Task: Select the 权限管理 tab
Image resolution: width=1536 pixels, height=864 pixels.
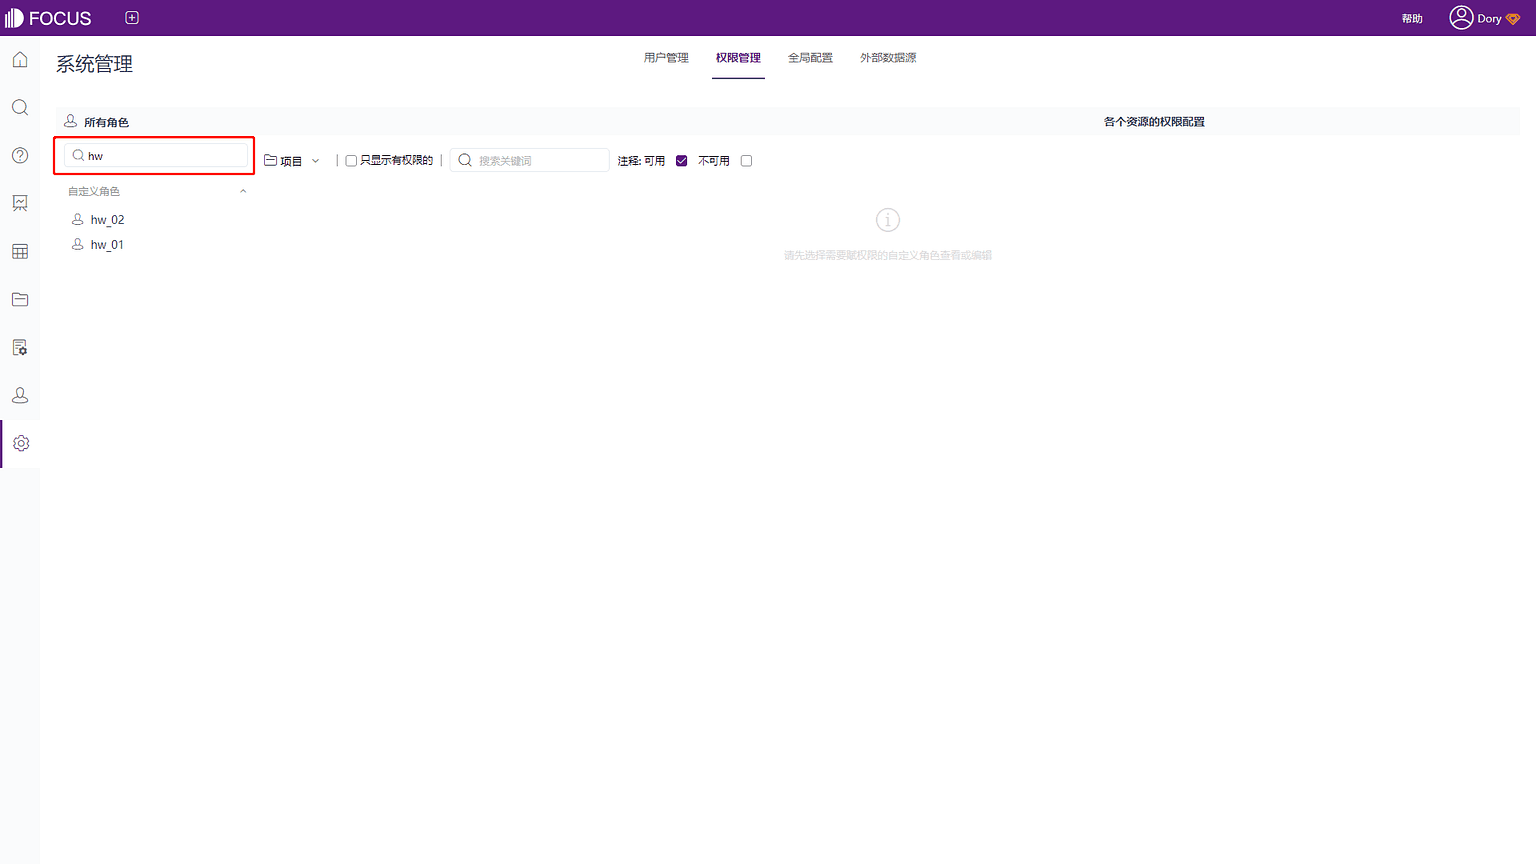Action: pyautogui.click(x=738, y=58)
